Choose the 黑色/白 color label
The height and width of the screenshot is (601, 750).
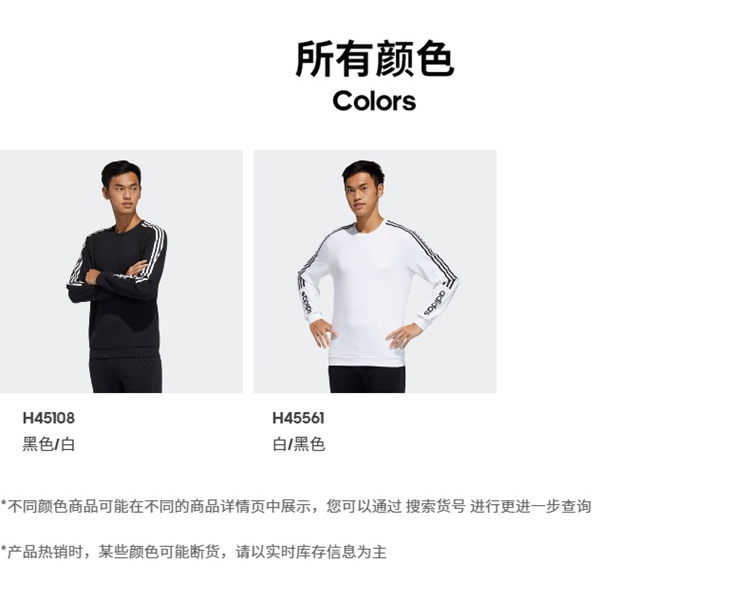pyautogui.click(x=49, y=445)
